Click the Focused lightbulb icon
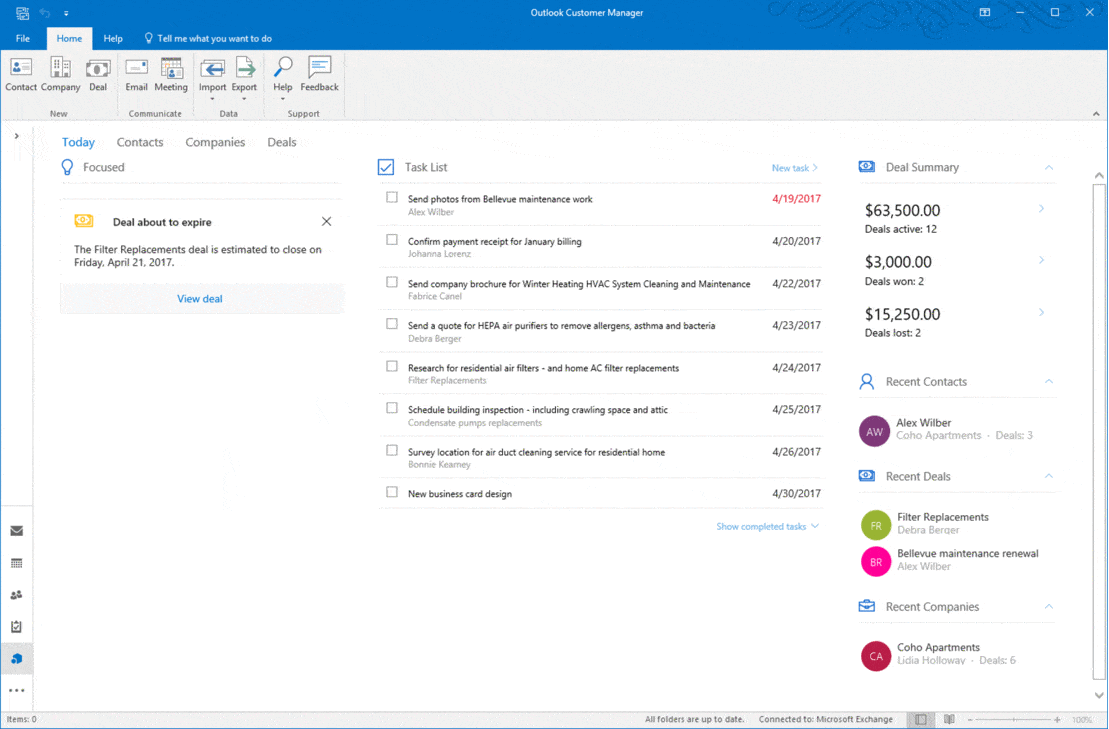 pos(67,167)
